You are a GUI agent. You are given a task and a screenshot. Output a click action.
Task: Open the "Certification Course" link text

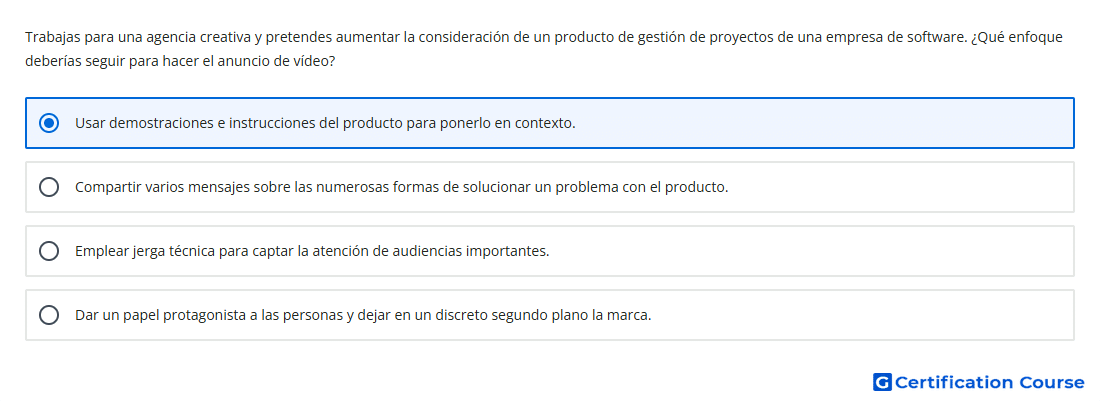click(989, 382)
